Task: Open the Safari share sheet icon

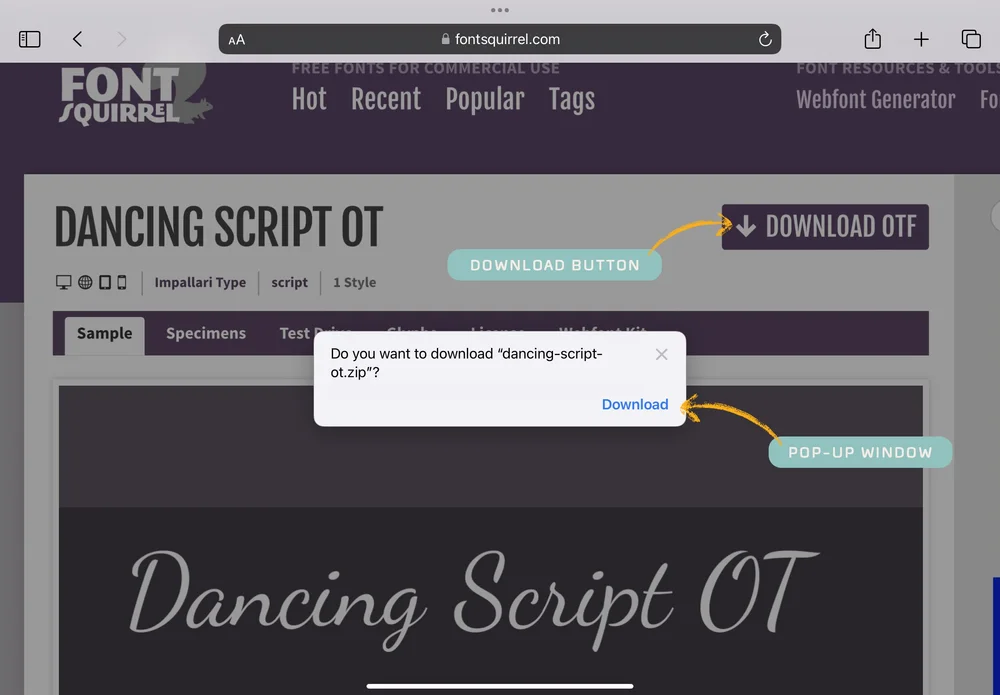Action: tap(871, 39)
